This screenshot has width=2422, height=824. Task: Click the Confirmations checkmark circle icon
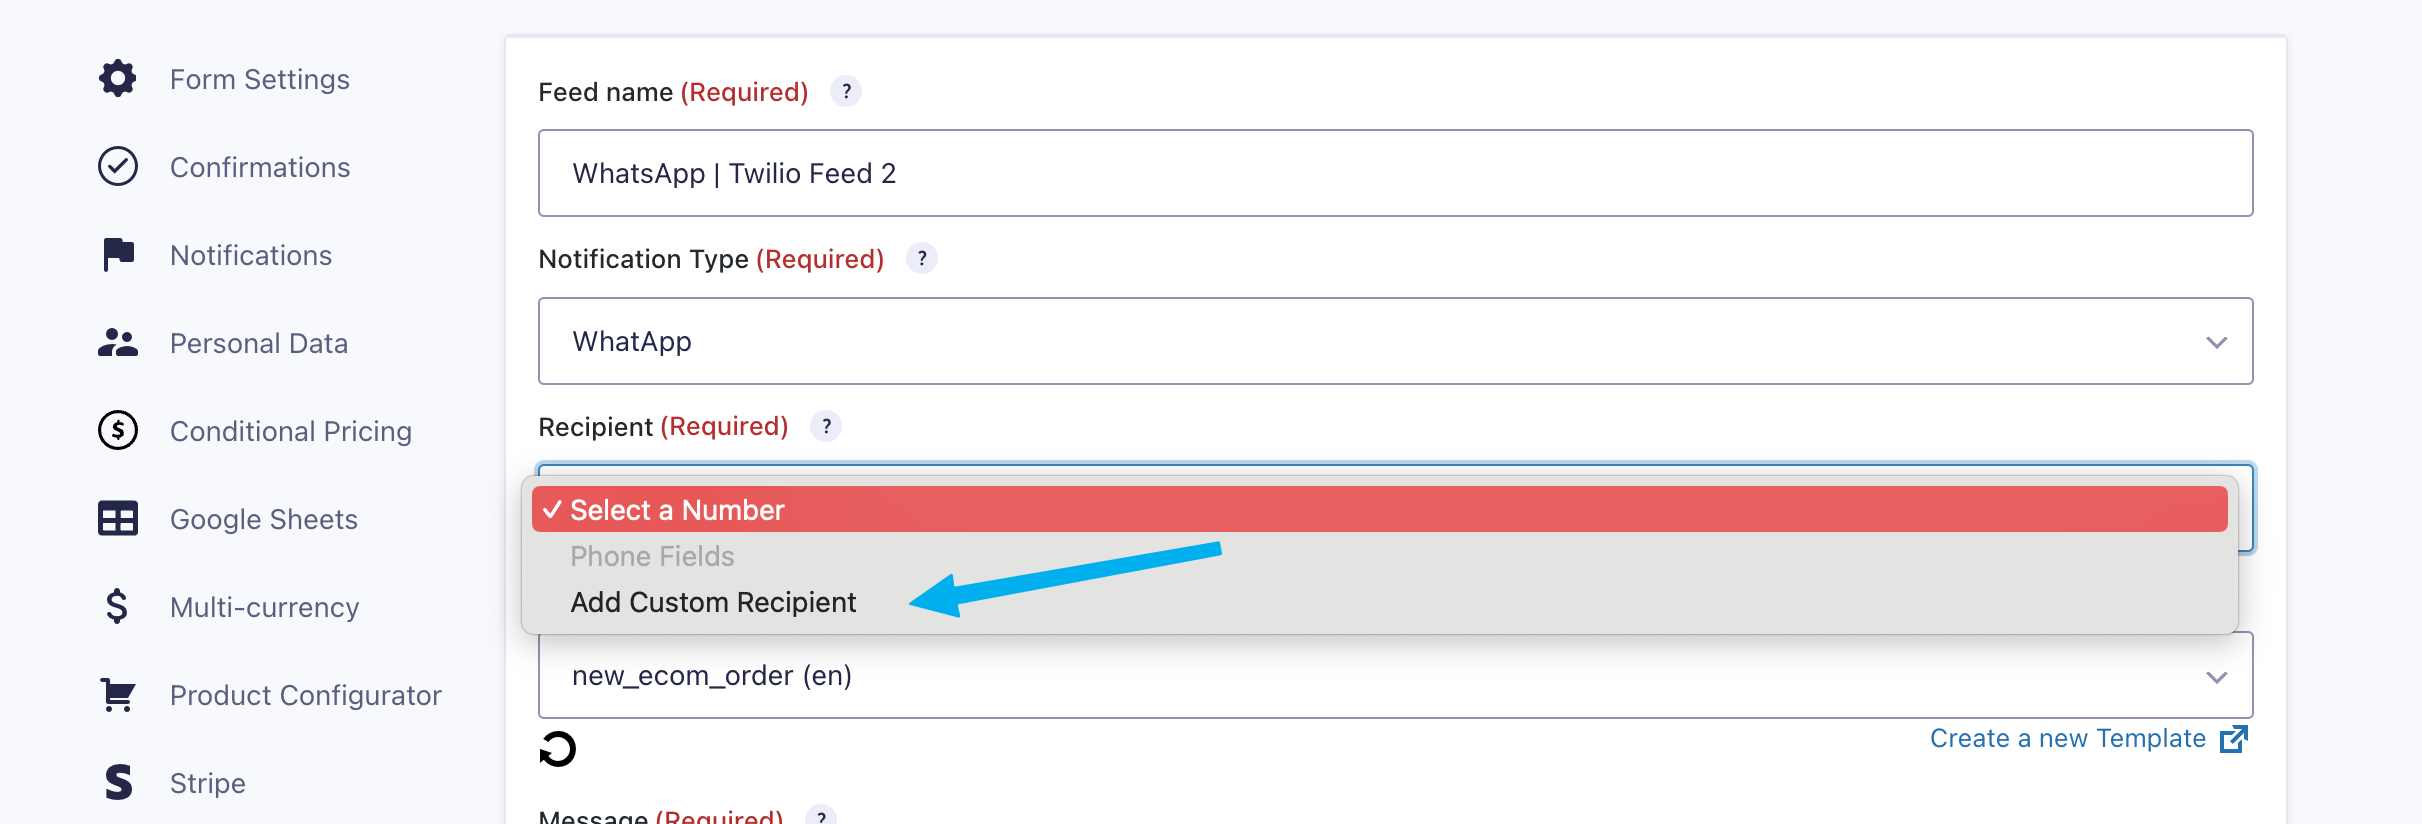118,167
